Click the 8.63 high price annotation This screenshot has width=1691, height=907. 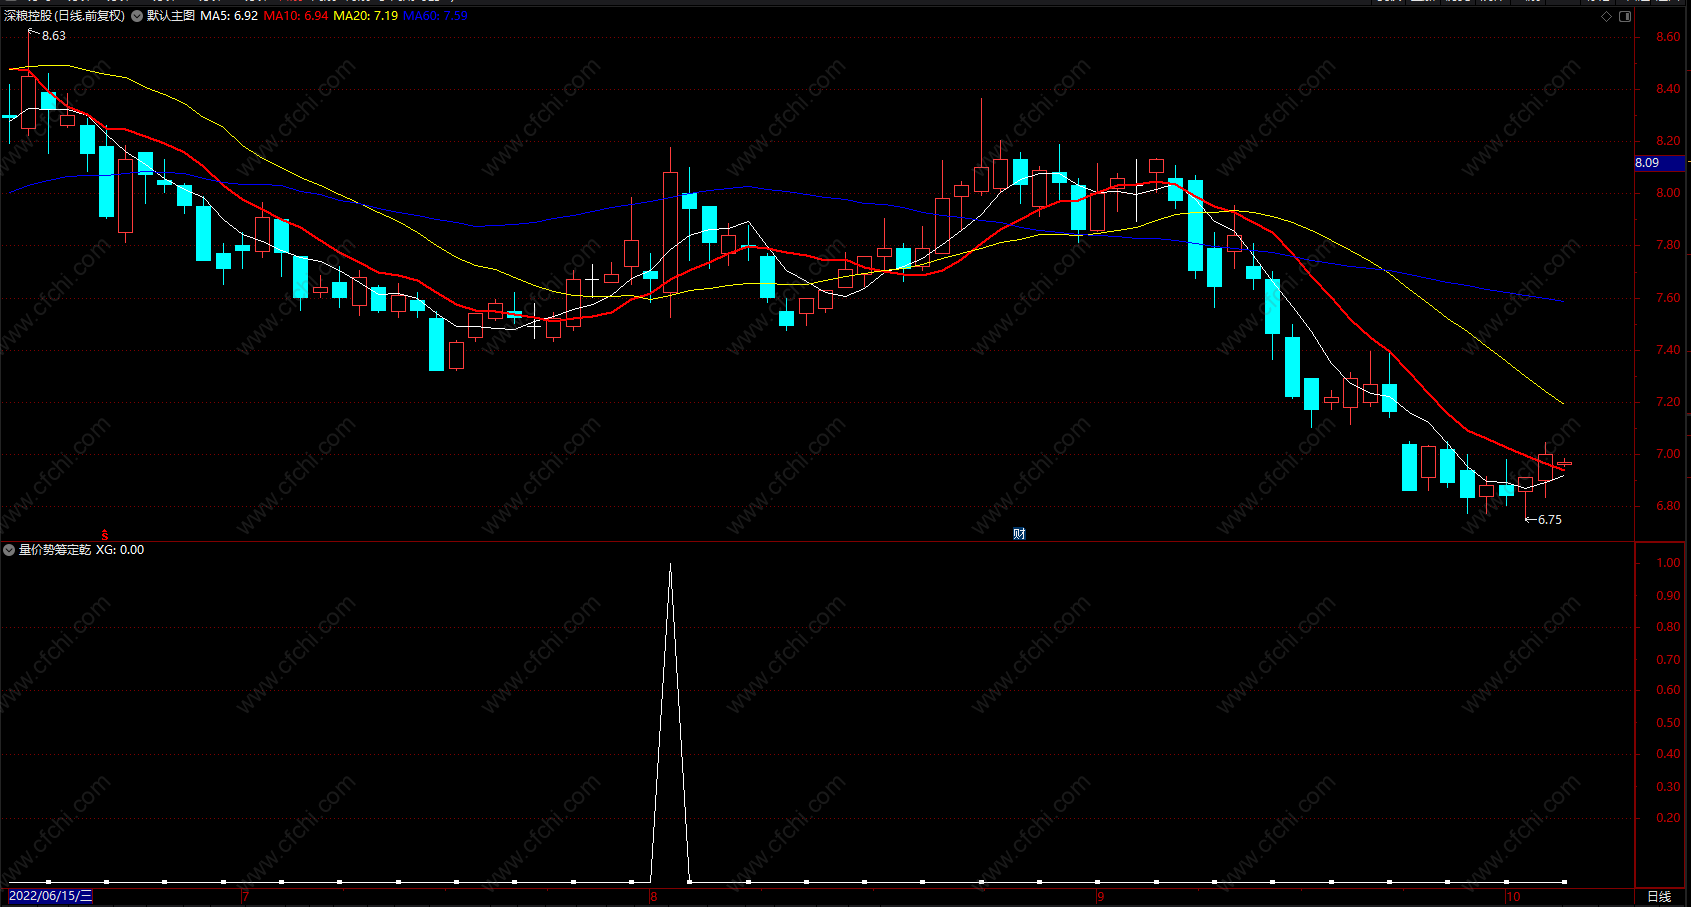[x=54, y=36]
